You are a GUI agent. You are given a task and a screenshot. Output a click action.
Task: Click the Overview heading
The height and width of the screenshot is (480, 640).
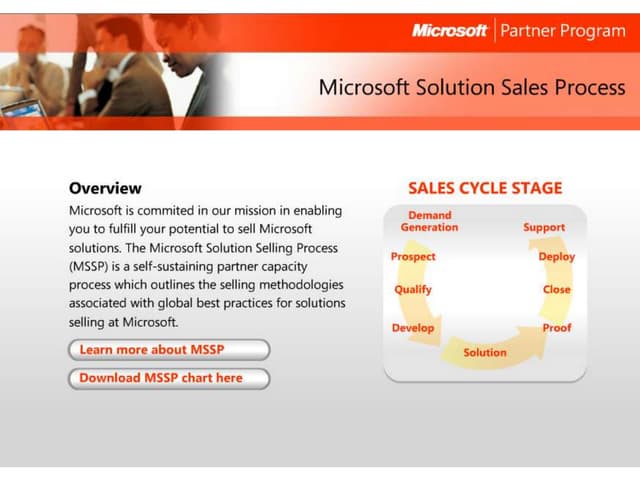tap(105, 188)
